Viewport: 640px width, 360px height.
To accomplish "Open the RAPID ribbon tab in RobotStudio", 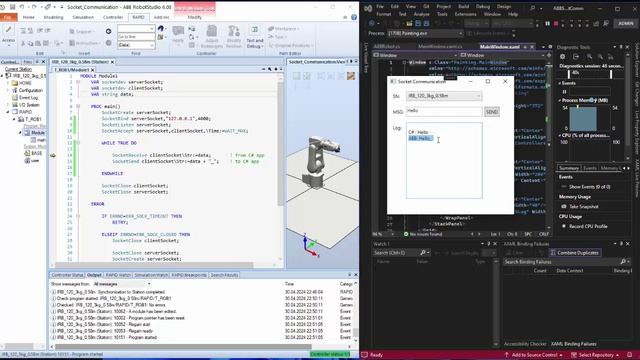I will tap(138, 17).
